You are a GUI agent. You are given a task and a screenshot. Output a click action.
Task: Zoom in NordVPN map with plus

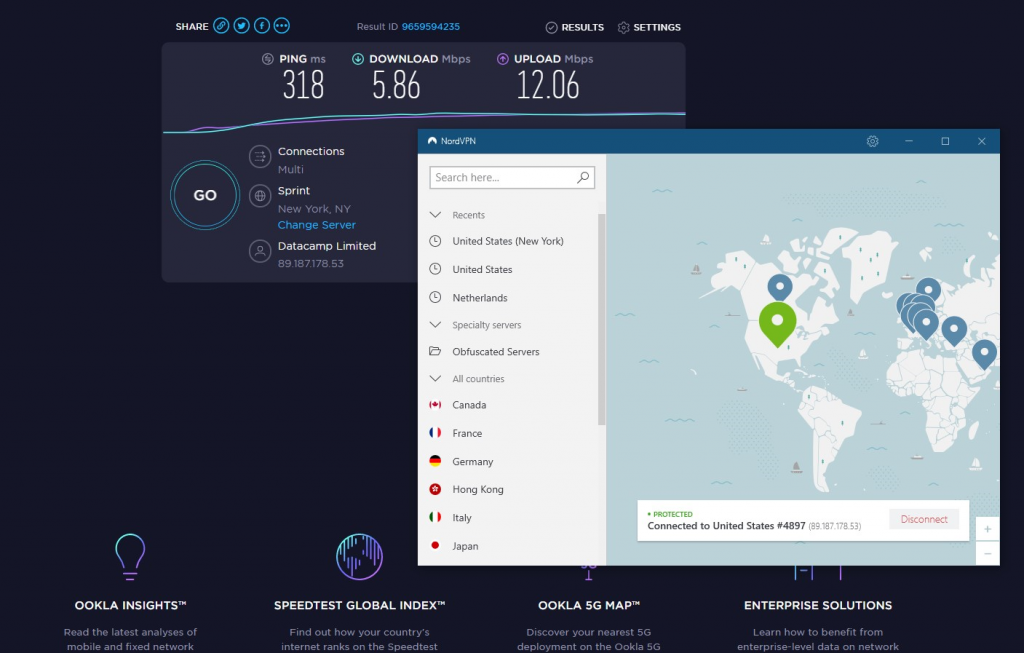987,529
